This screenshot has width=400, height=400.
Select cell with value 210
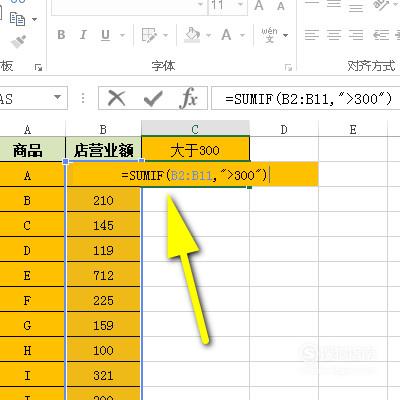(x=103, y=200)
